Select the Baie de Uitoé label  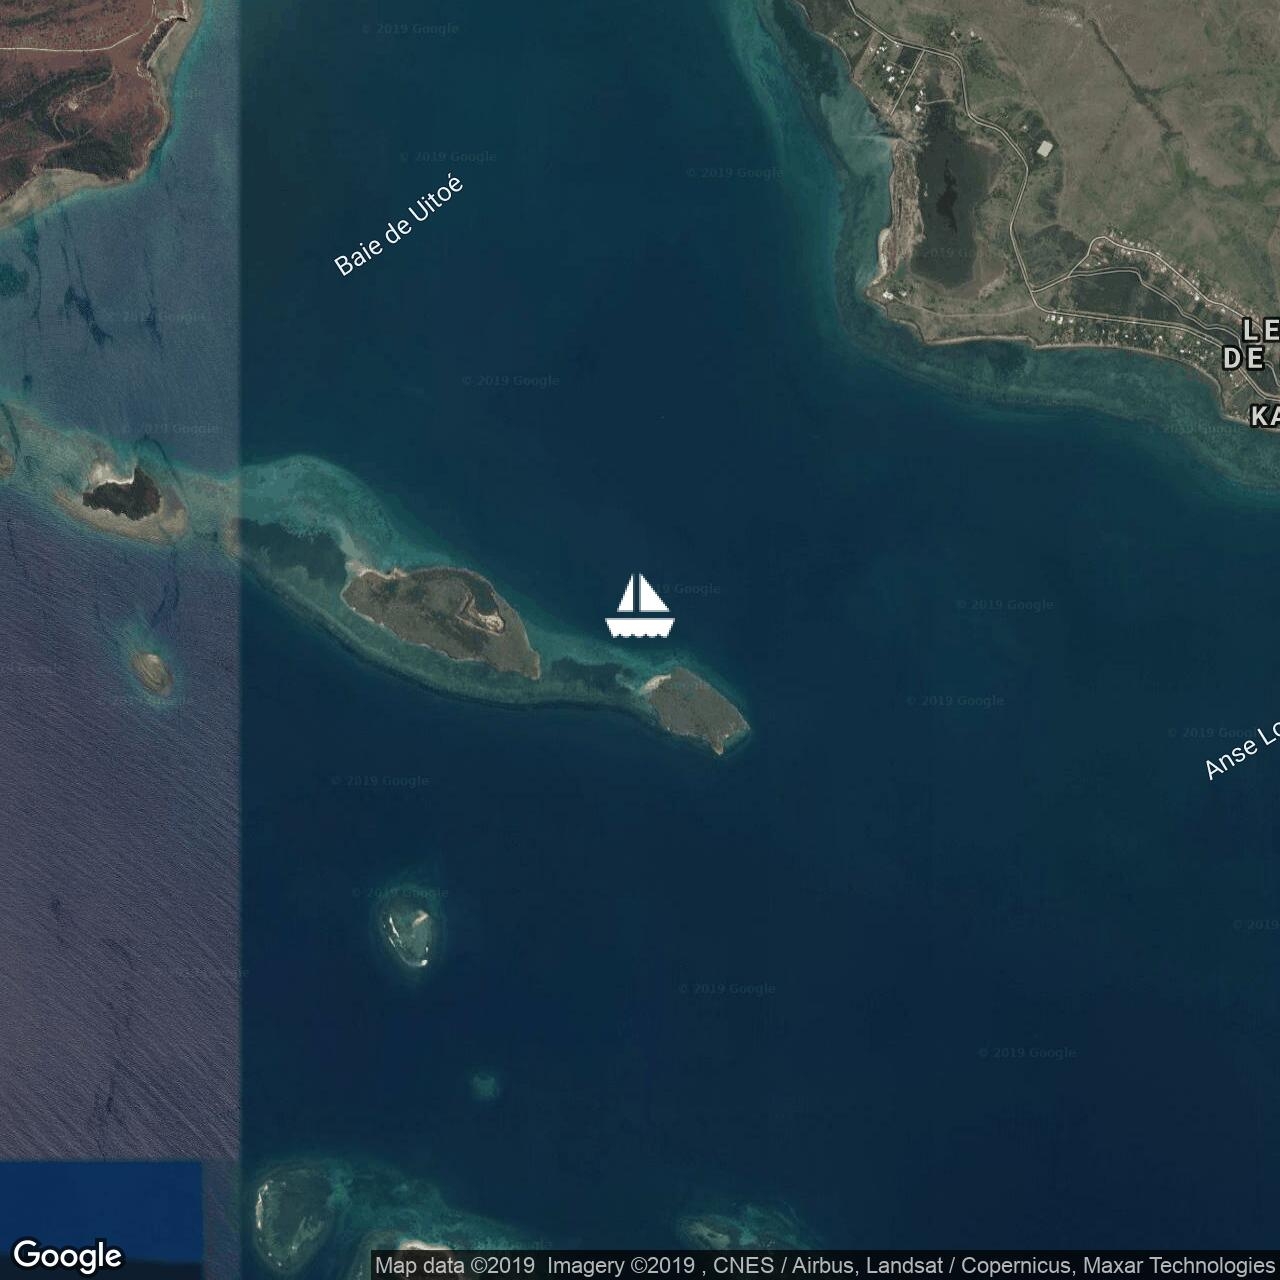click(398, 225)
